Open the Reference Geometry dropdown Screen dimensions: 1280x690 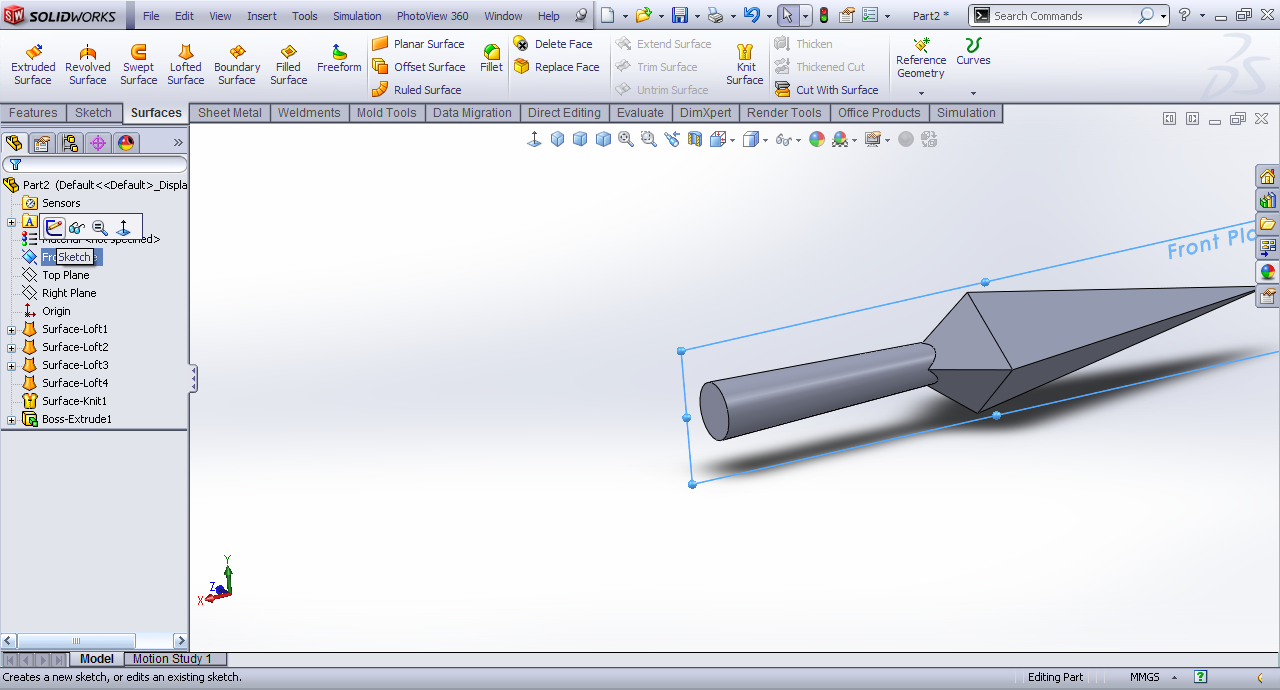point(921,93)
